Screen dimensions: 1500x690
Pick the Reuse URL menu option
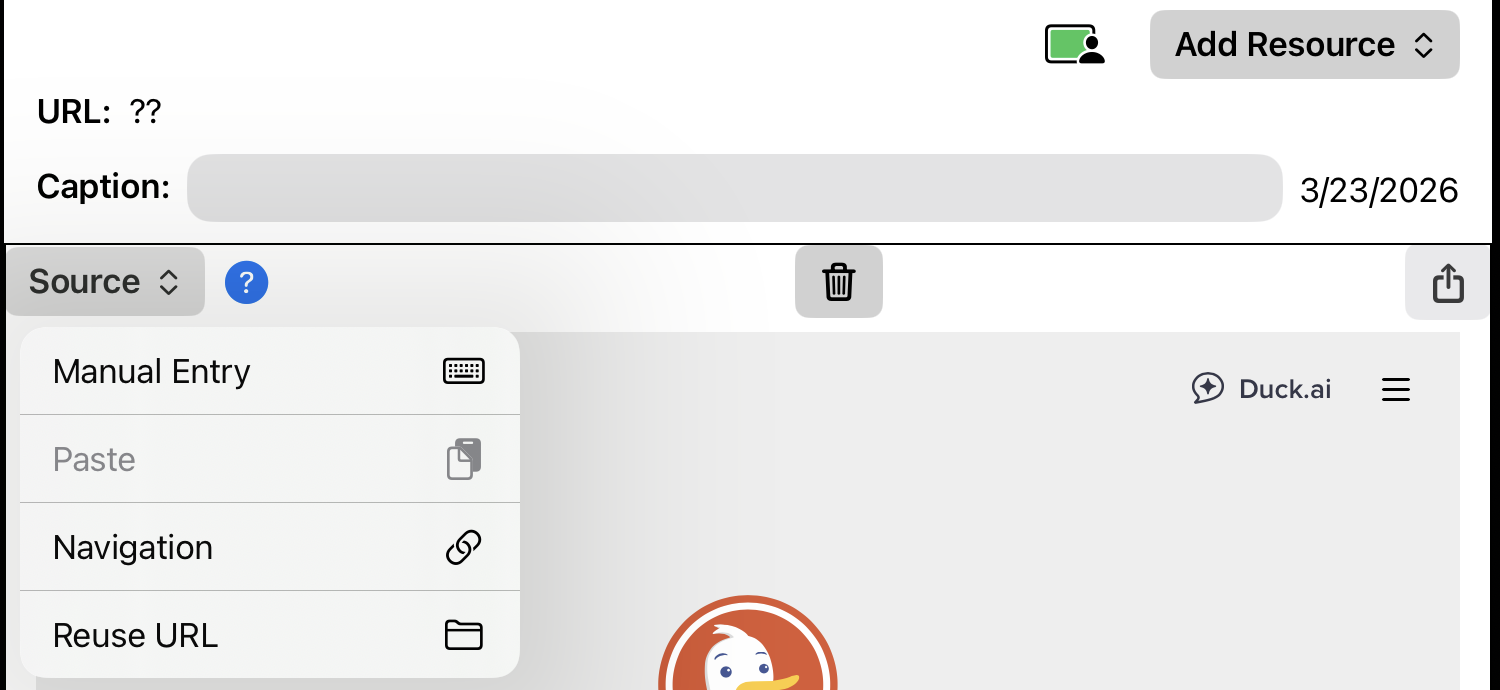[x=270, y=635]
